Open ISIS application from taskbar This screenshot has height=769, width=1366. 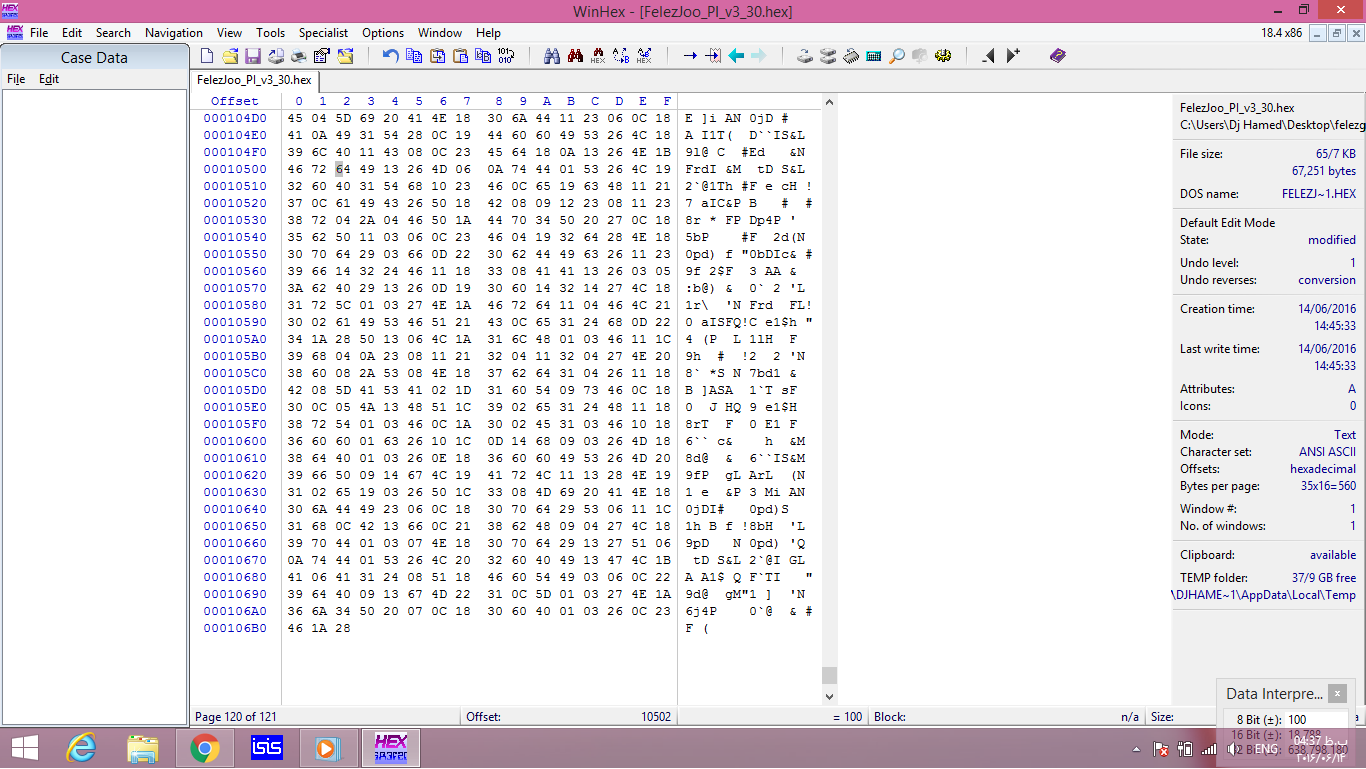(267, 748)
